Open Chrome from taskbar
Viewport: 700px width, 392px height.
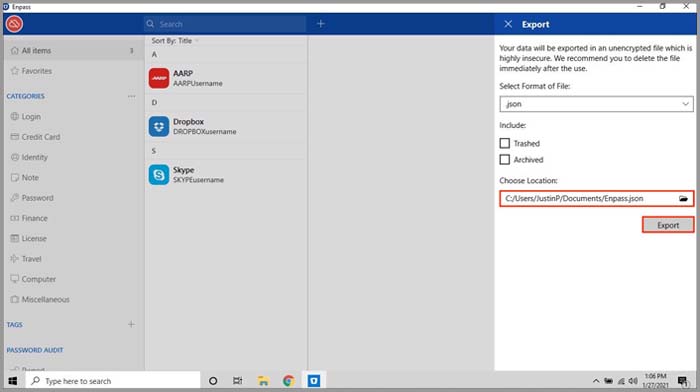point(288,381)
